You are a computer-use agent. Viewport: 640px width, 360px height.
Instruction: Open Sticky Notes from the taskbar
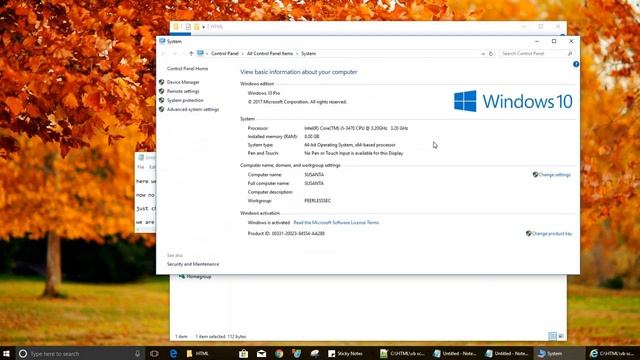(345, 353)
